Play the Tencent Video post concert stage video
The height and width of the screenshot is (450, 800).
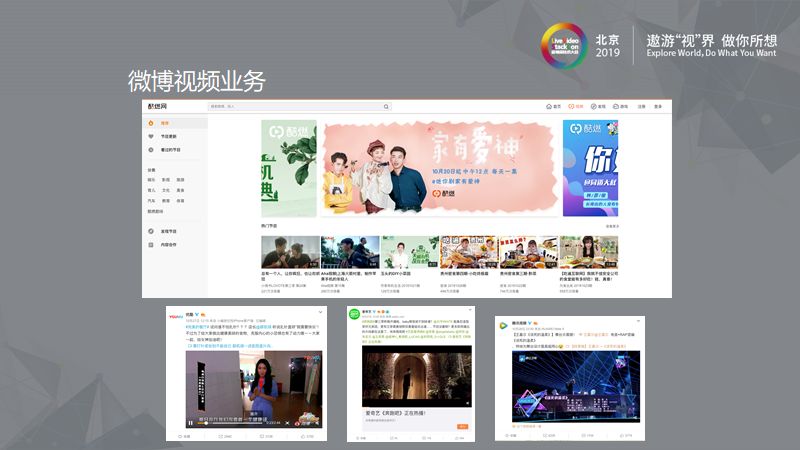(576, 386)
